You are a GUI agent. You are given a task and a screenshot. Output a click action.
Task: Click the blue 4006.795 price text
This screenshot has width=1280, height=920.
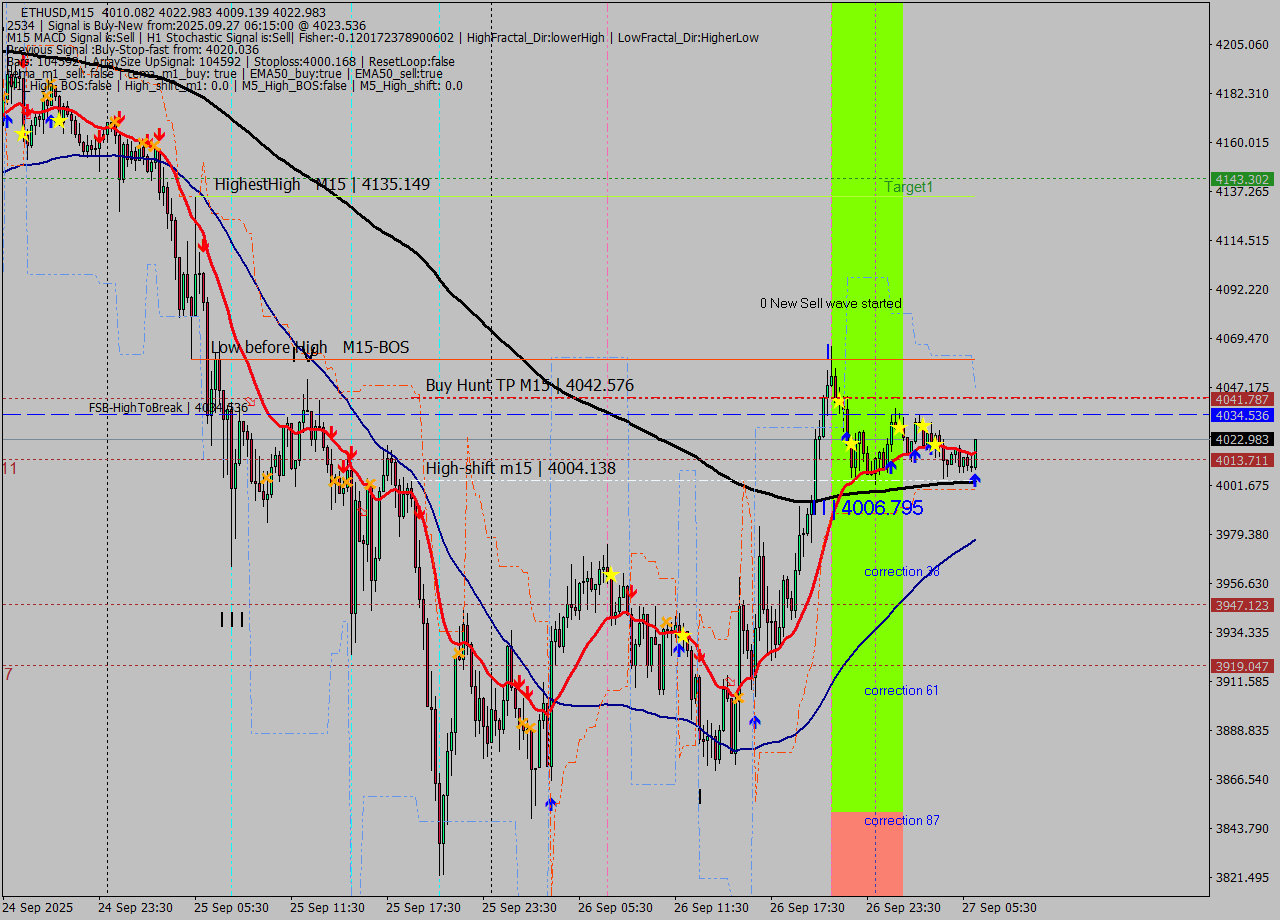tap(884, 508)
